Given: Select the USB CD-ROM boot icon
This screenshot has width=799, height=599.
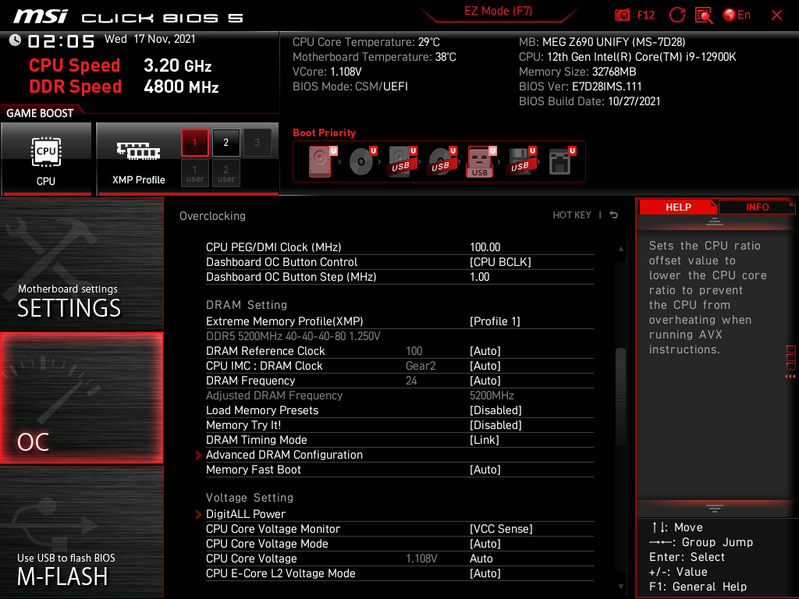Looking at the screenshot, I should pyautogui.click(x=442, y=161).
